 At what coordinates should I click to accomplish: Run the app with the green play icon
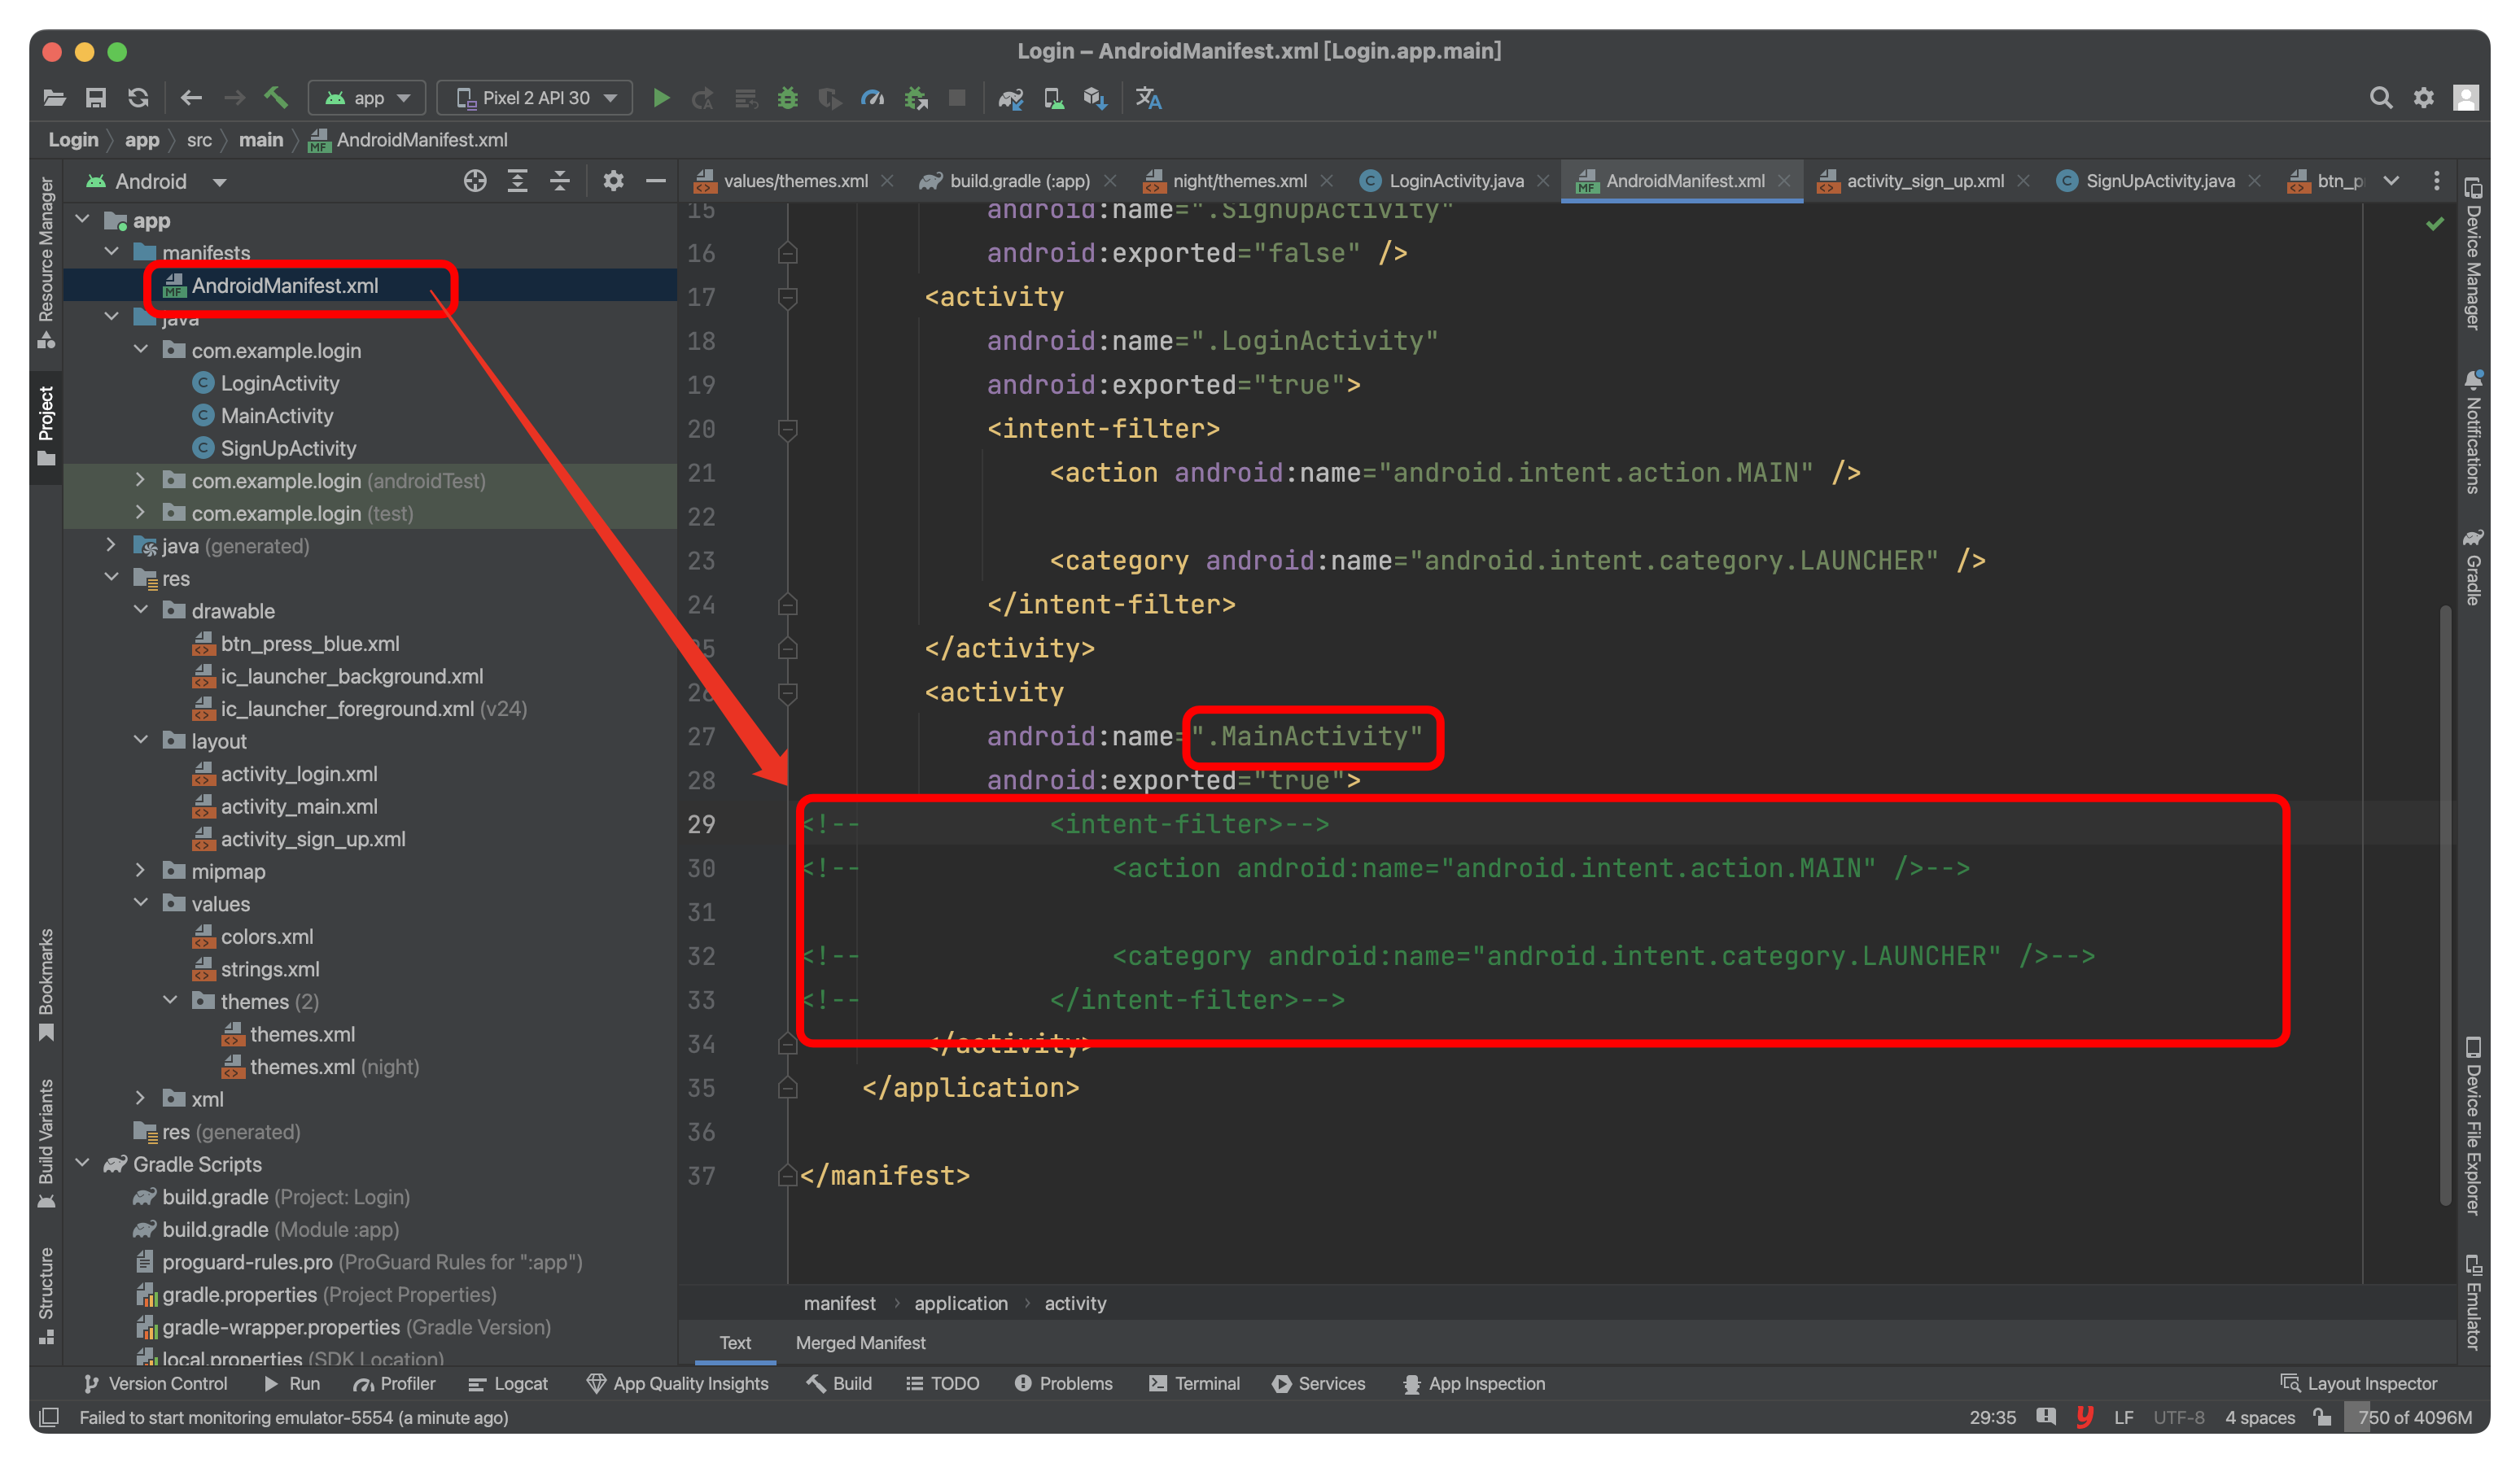click(661, 98)
